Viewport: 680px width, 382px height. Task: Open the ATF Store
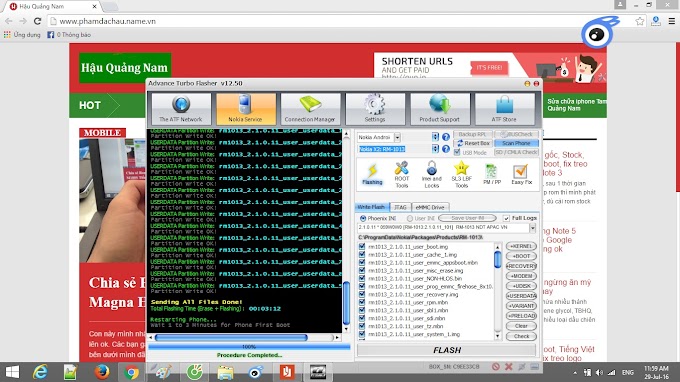pyautogui.click(x=504, y=108)
